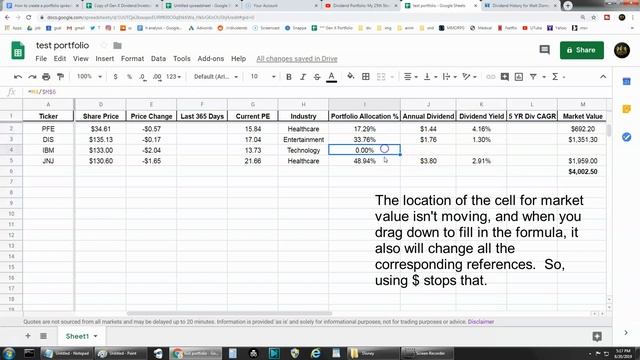This screenshot has width=640, height=360.
Task: Select the Paint format tool
Action: coord(60,77)
